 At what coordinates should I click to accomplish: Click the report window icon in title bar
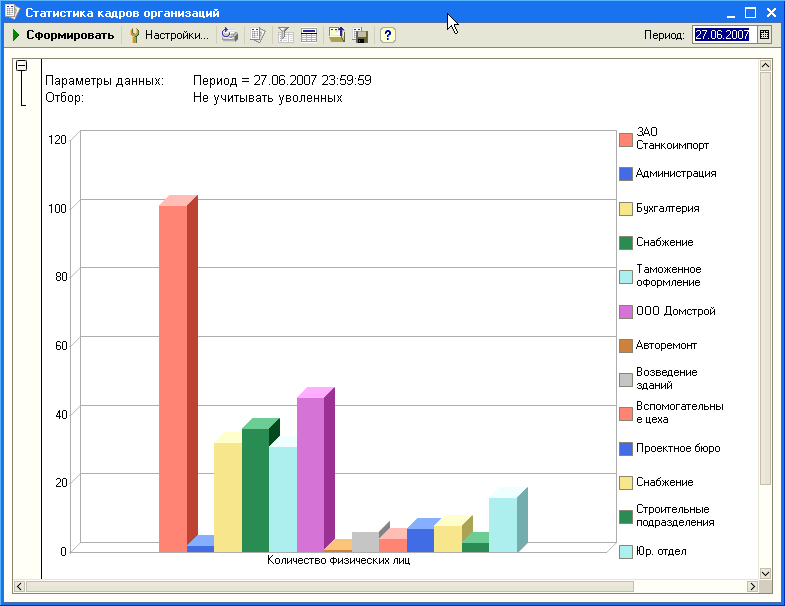pyautogui.click(x=12, y=12)
